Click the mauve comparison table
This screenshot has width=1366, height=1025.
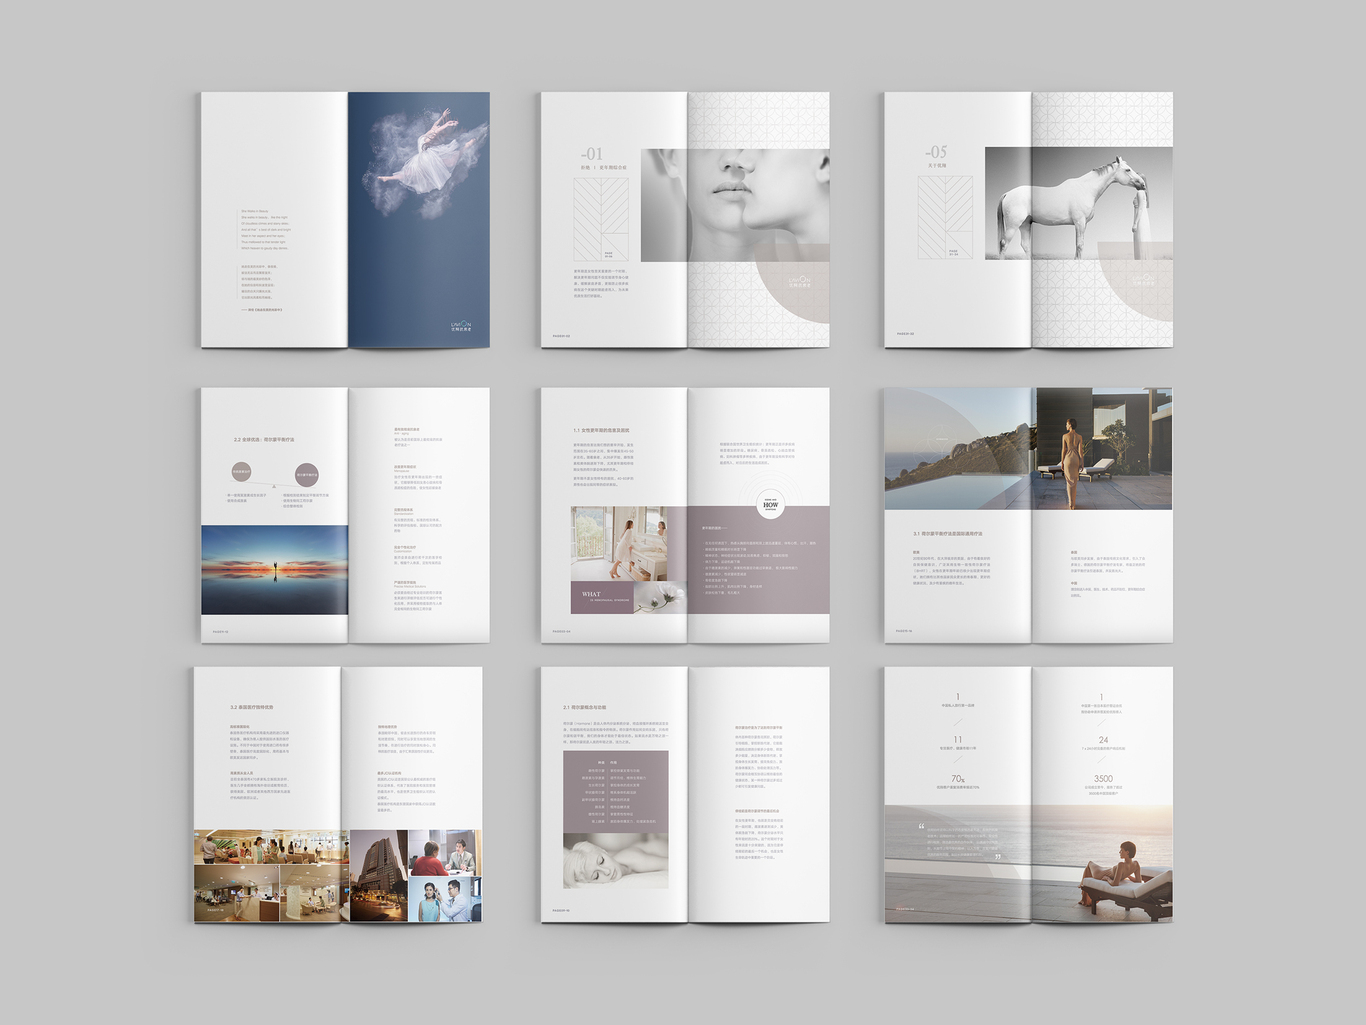click(616, 792)
